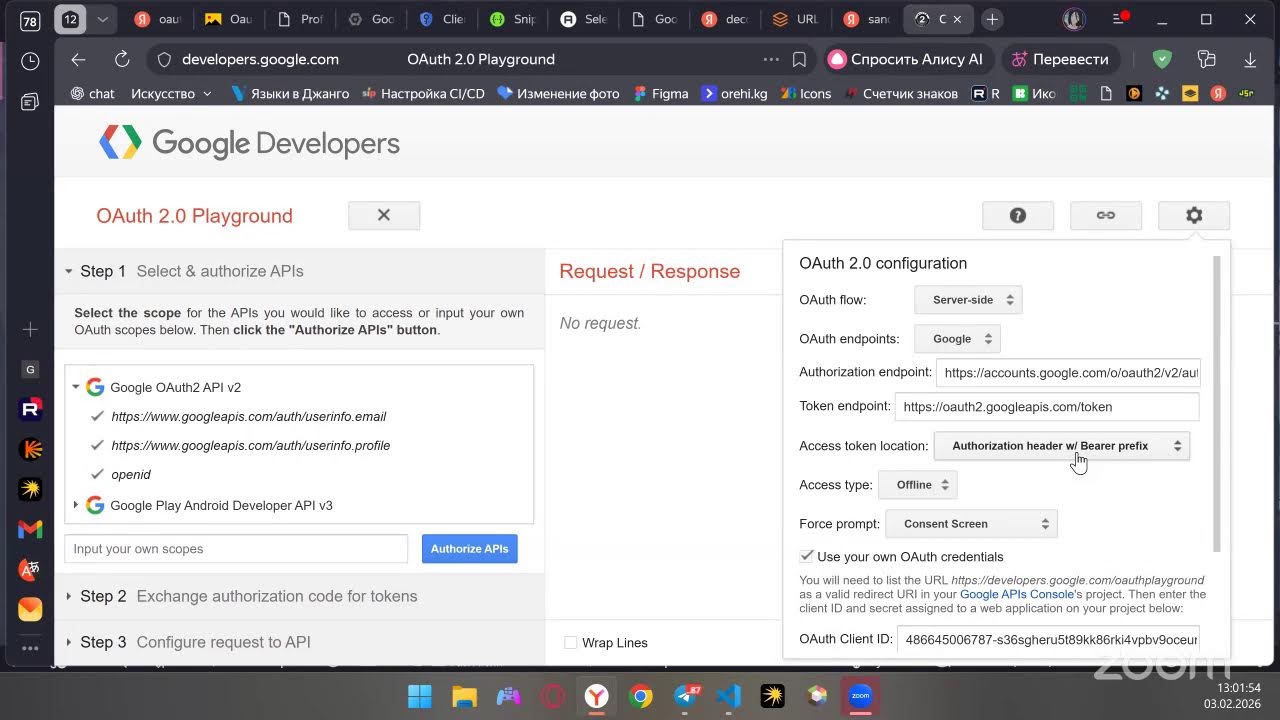1280x720 pixels.
Task: Open the help question mark button
Action: (1017, 215)
